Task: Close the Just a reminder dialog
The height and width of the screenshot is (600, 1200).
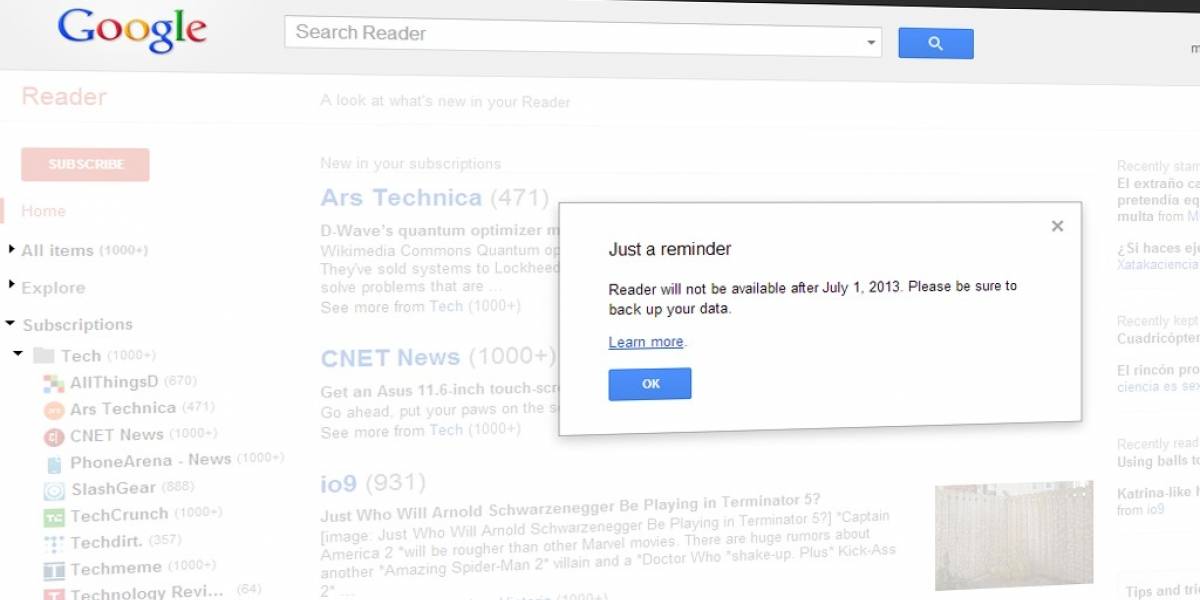Action: (x=1057, y=226)
